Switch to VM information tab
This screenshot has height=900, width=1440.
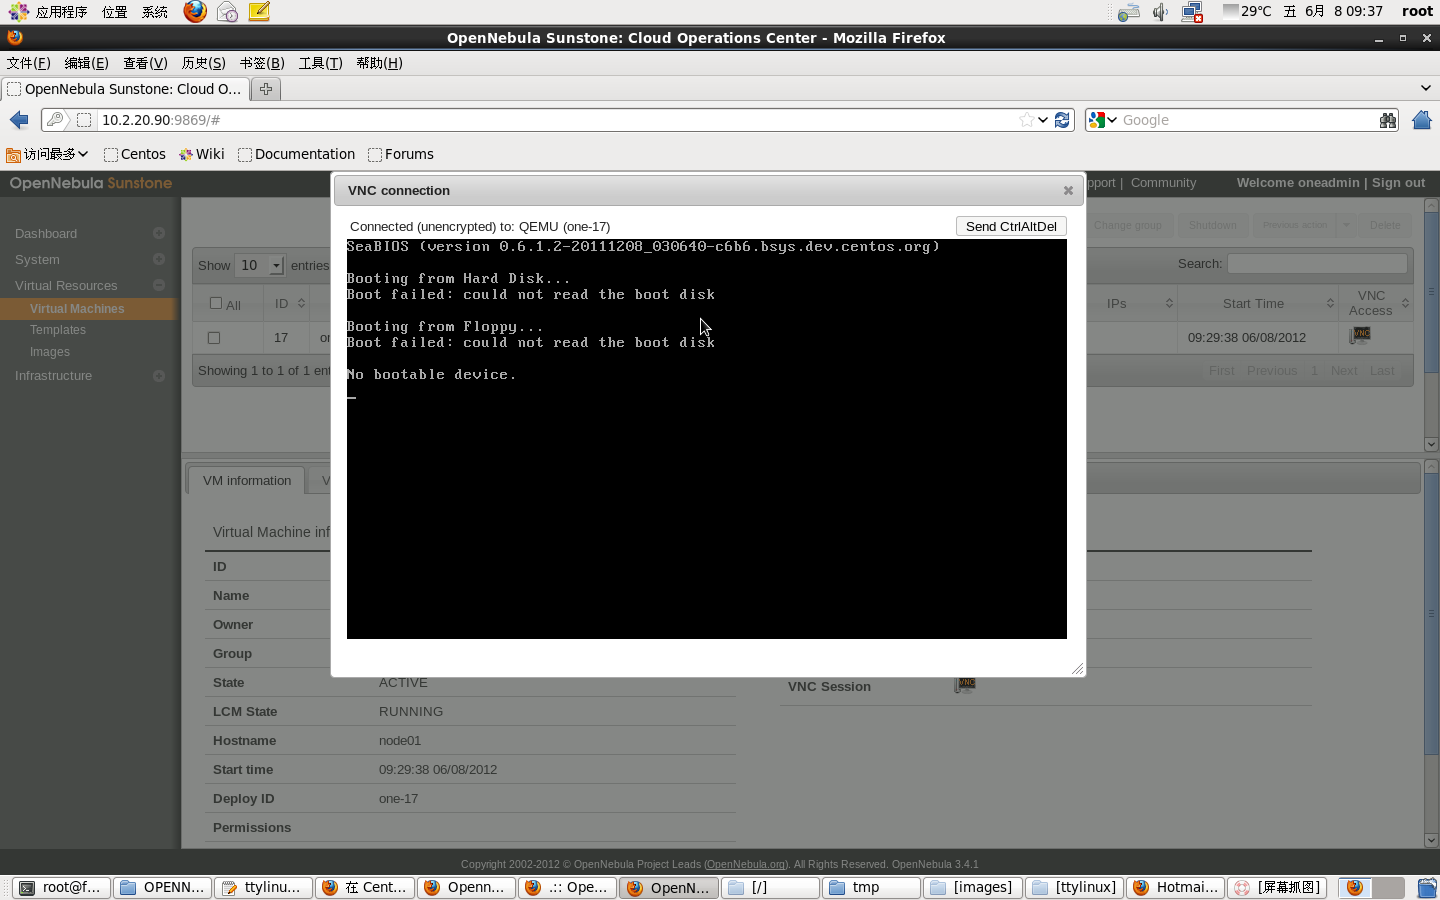point(247,480)
